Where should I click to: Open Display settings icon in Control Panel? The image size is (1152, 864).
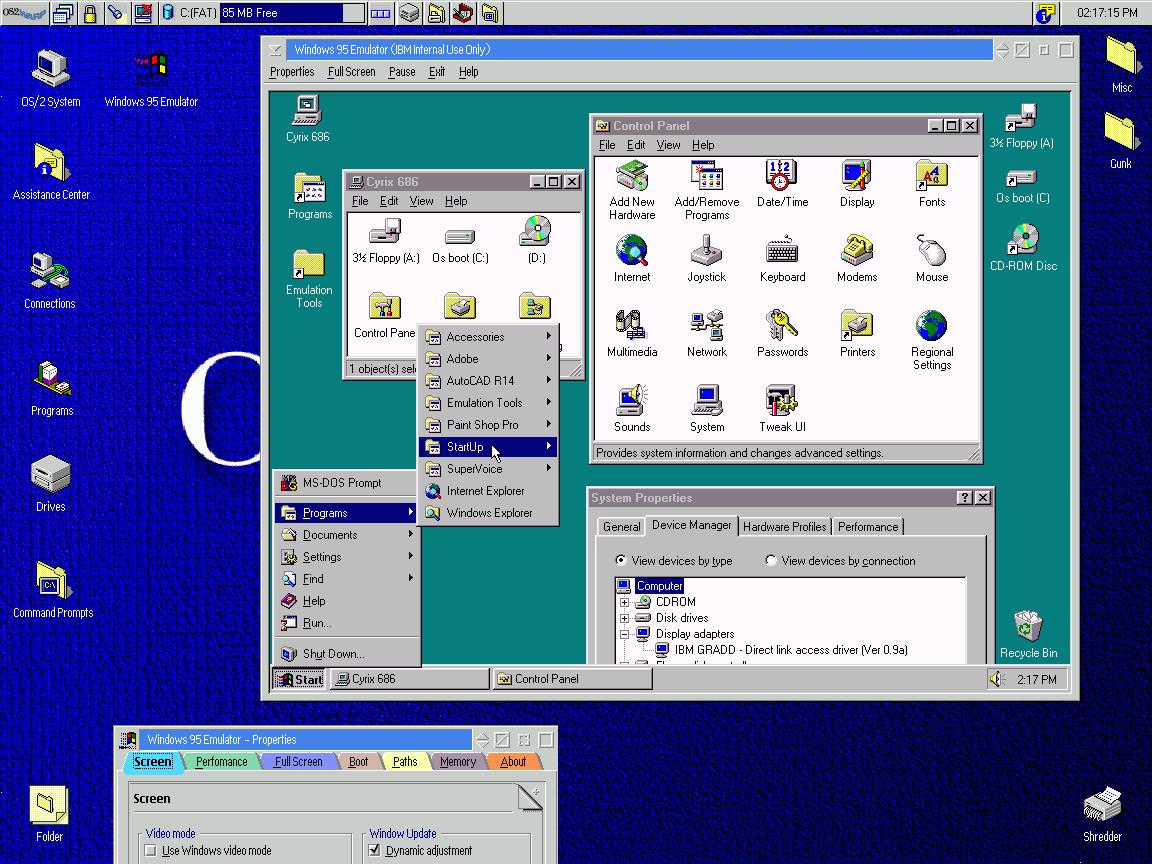point(857,183)
